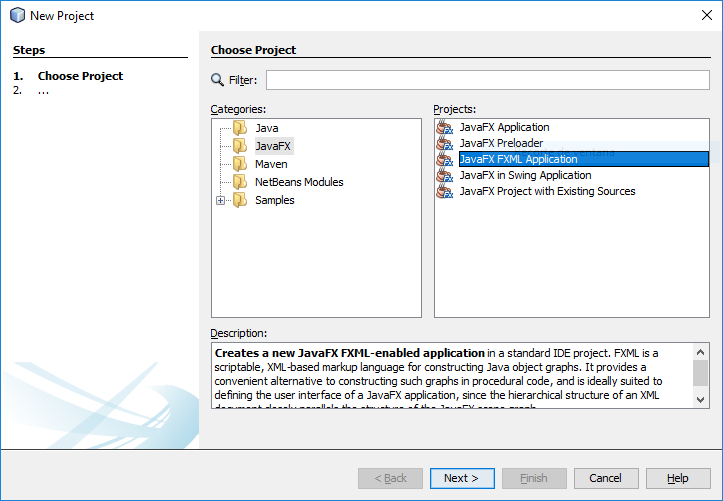
Task: Focus the Filter text field
Action: (x=487, y=80)
